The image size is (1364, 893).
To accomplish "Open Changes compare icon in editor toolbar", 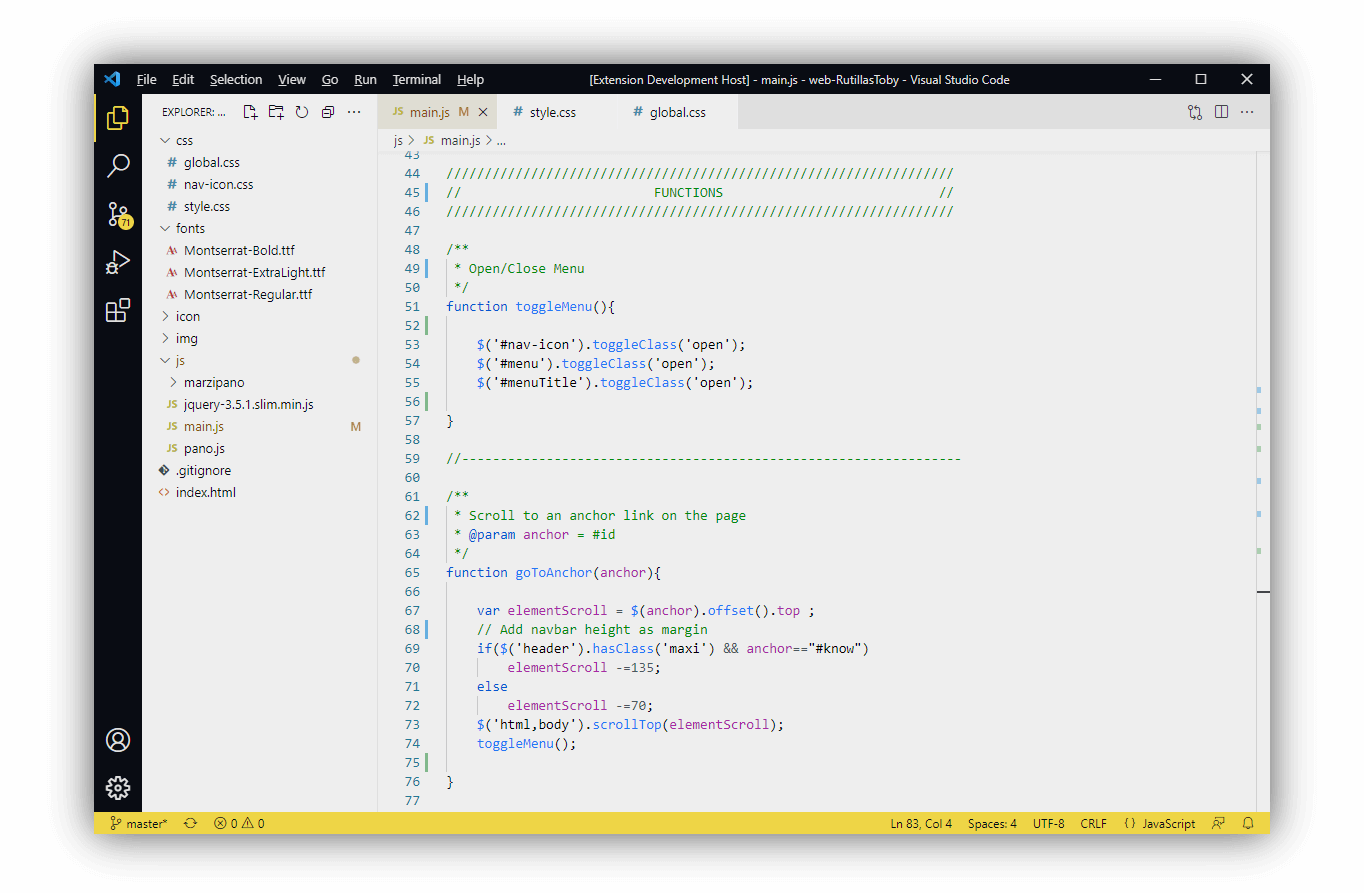I will point(1195,112).
